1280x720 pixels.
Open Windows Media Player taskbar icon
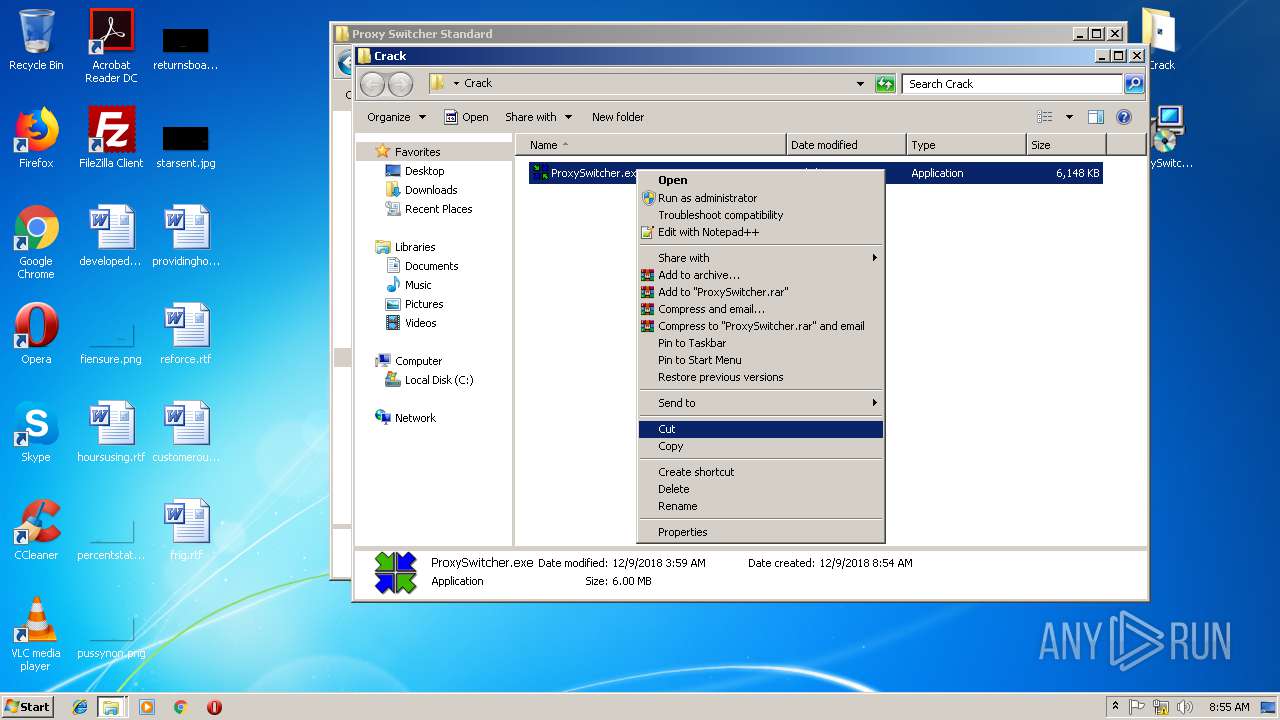147,707
